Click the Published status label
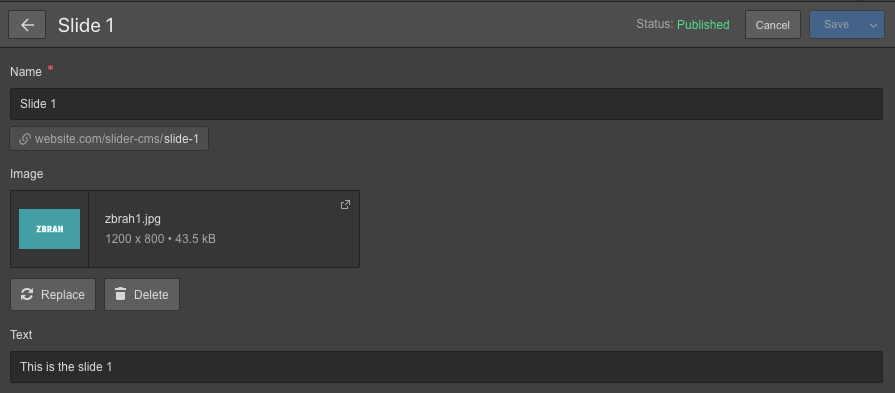 pyautogui.click(x=703, y=25)
